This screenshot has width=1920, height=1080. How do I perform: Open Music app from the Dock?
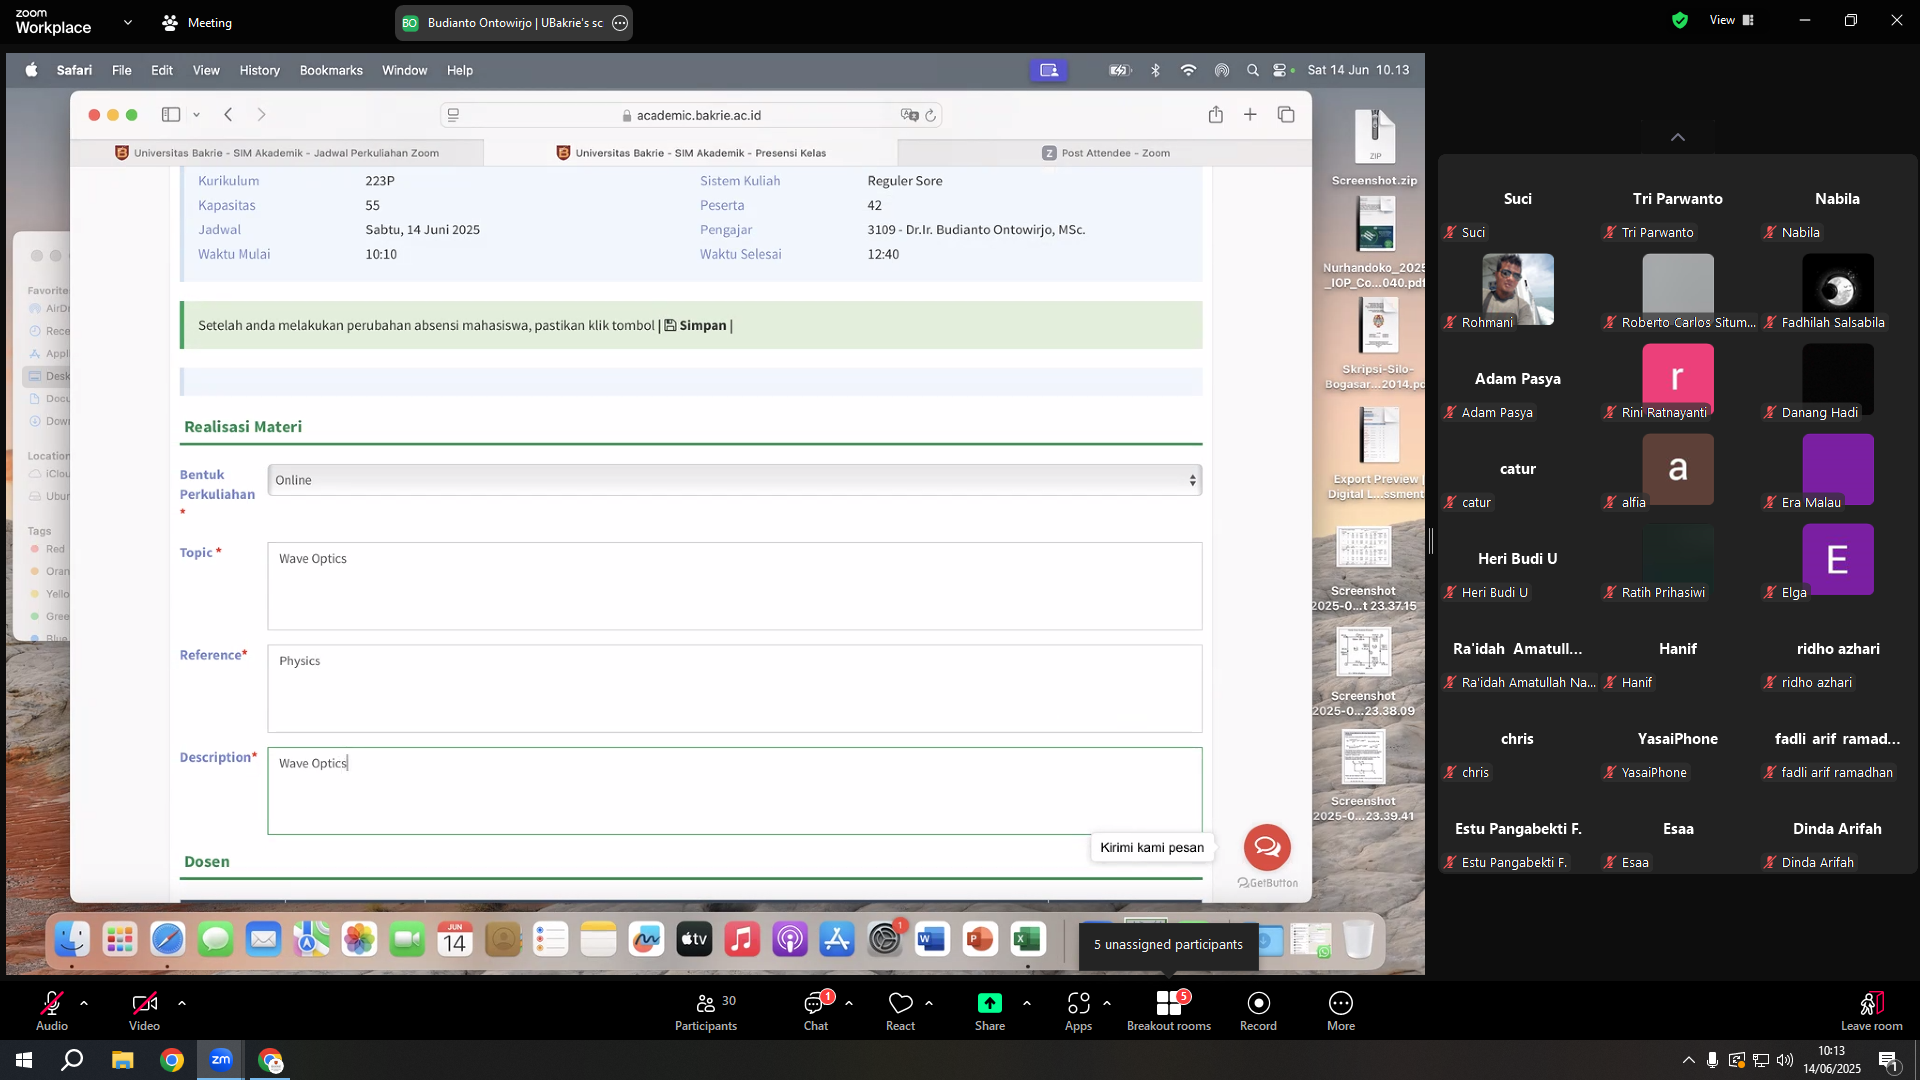pos(741,940)
